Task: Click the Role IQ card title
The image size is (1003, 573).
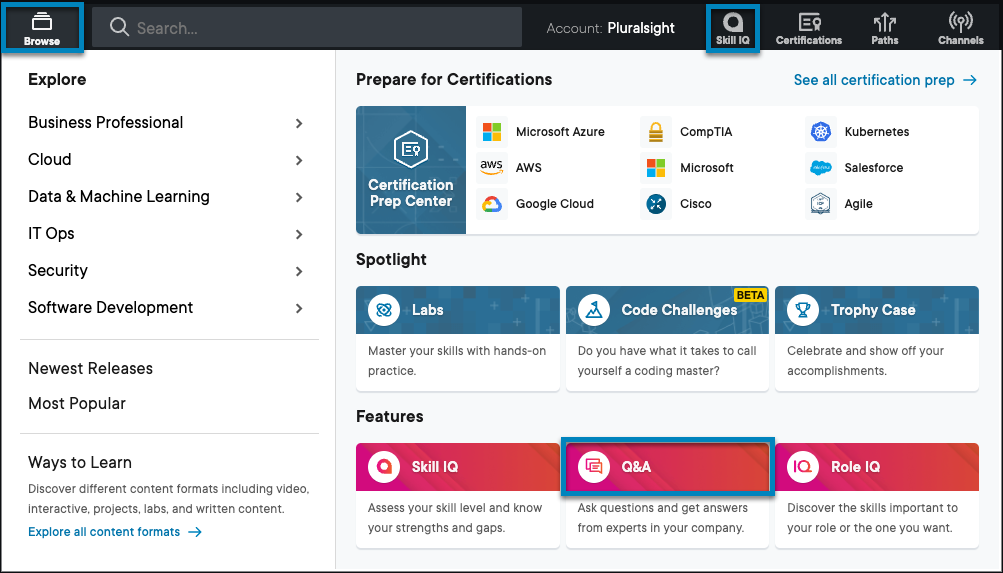Action: tap(855, 467)
